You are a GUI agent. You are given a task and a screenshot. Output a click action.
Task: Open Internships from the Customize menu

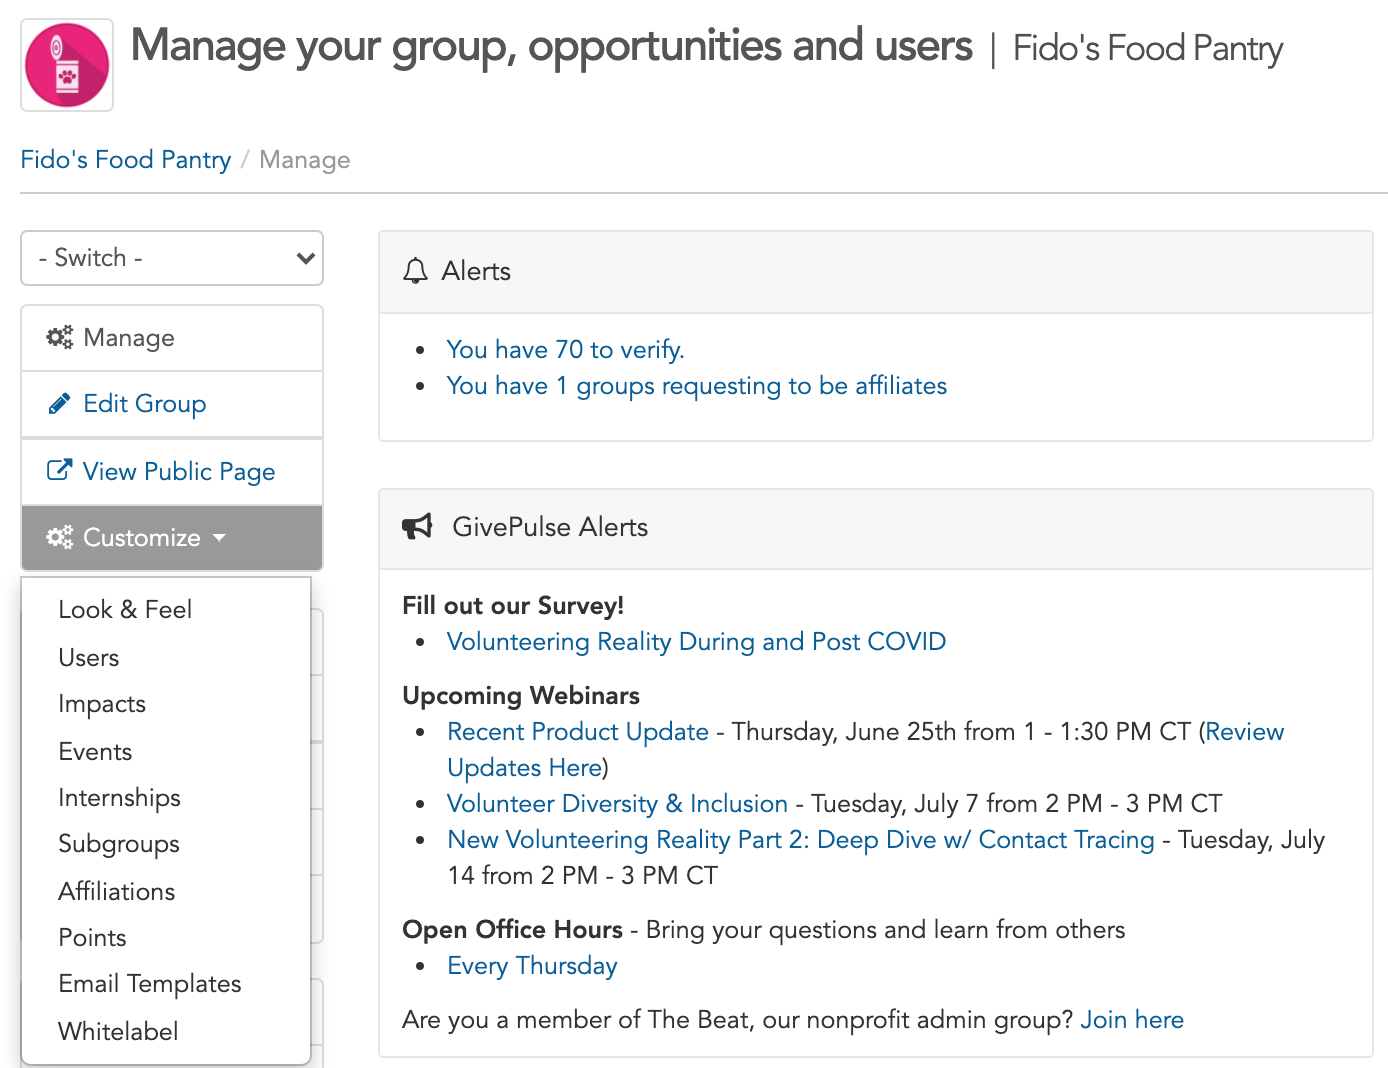tap(120, 798)
